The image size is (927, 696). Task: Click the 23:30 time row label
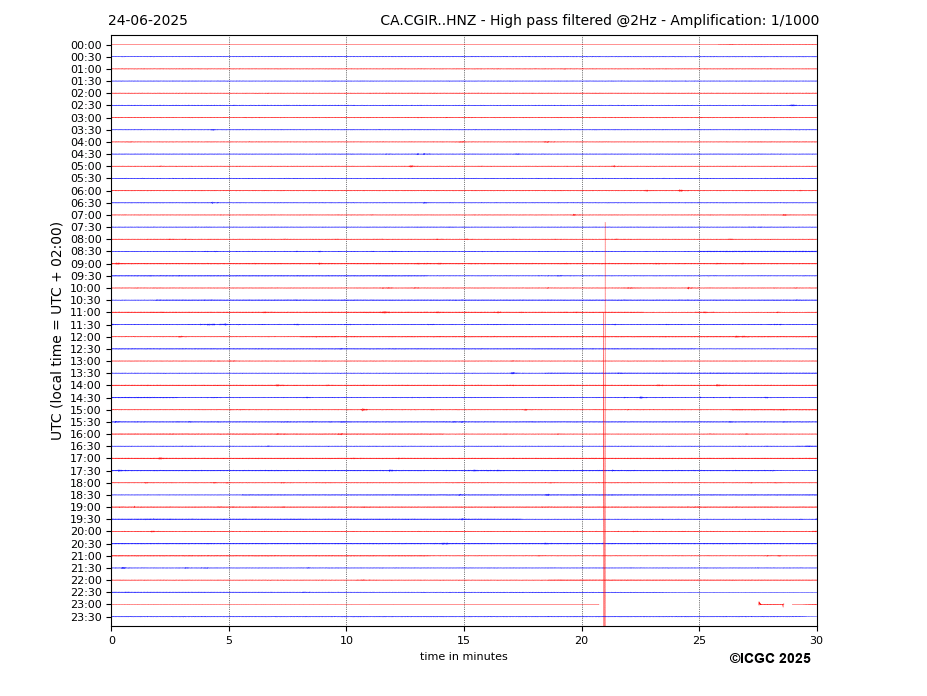(x=86, y=617)
